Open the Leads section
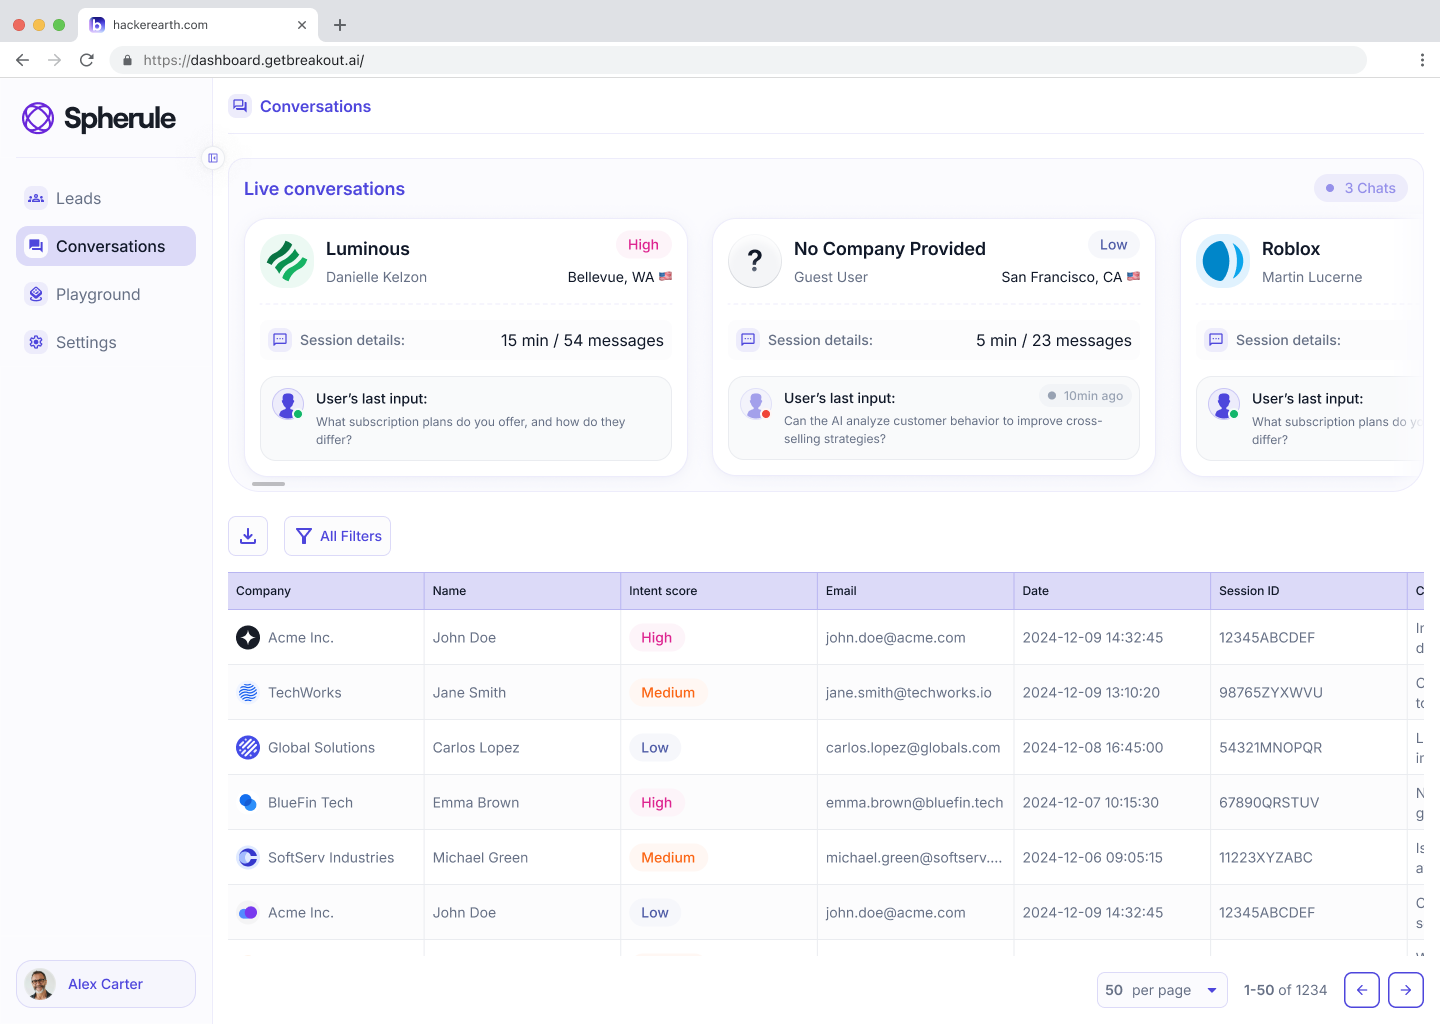 point(78,198)
